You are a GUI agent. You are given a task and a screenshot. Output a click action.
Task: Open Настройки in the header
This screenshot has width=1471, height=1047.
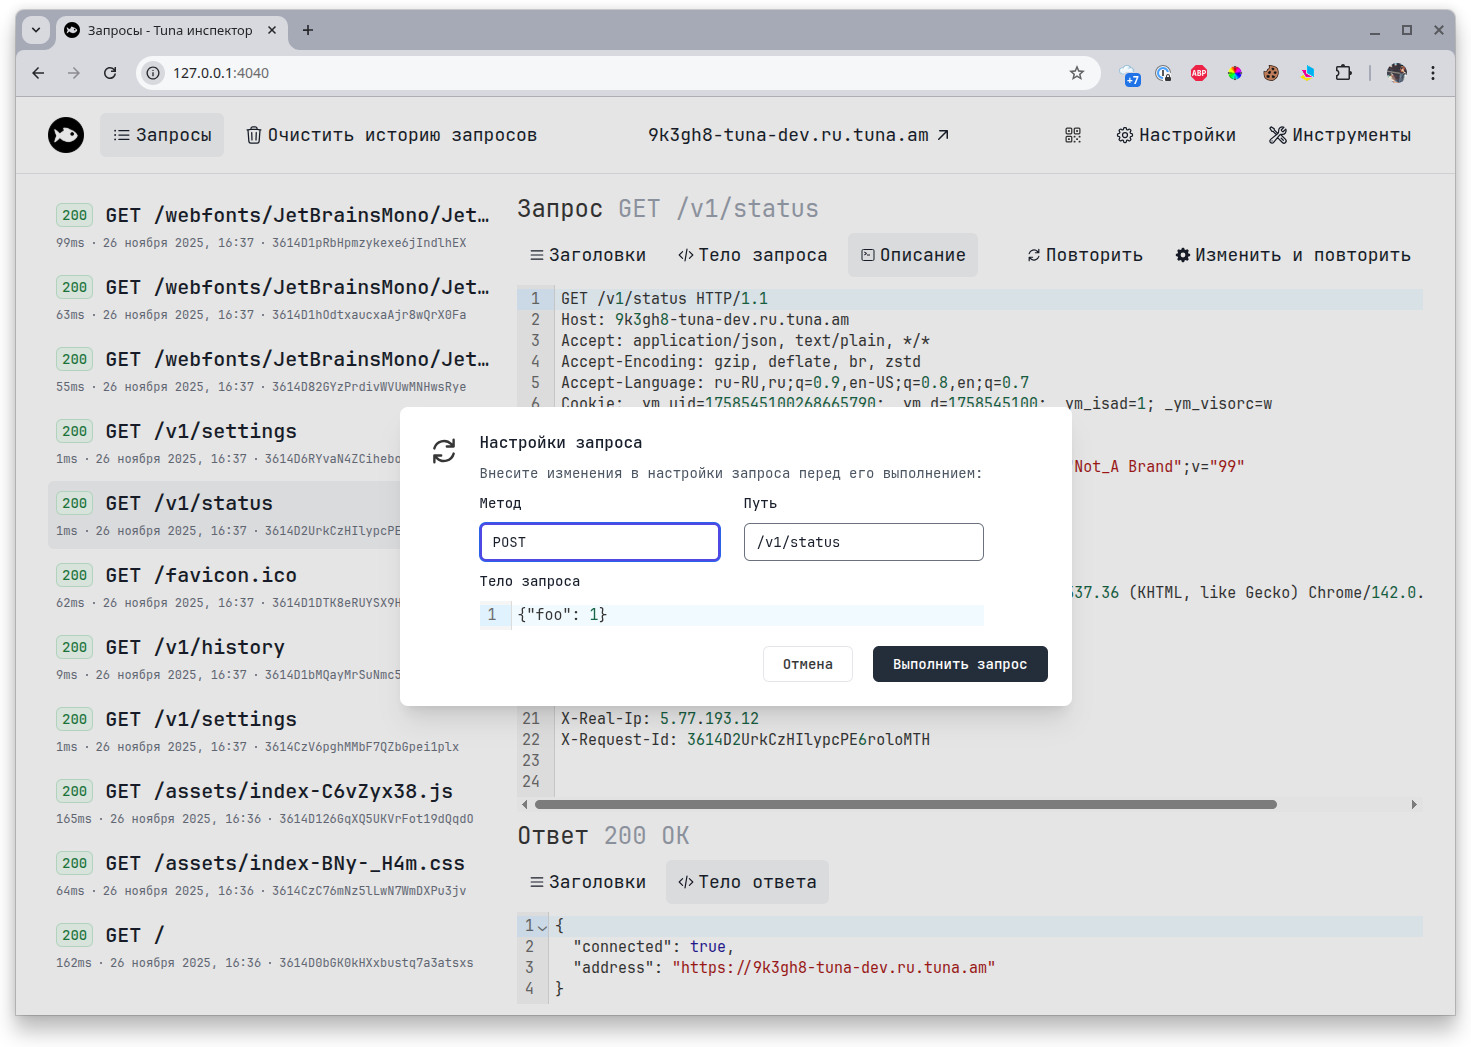[x=1176, y=135]
